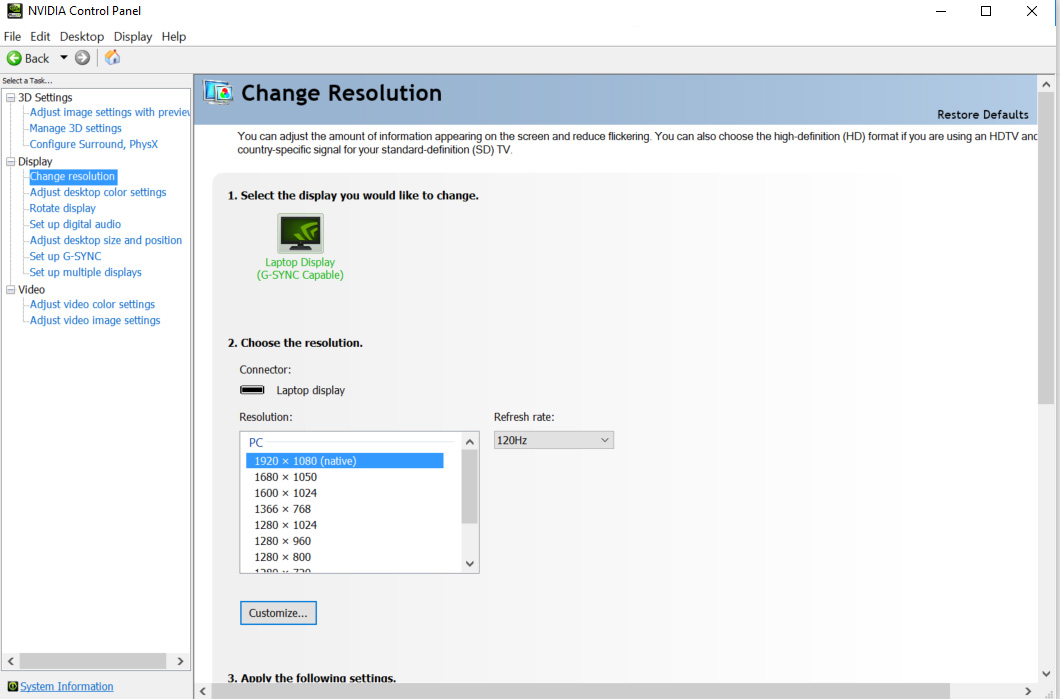Viewport: 1060px width, 699px height.
Task: Click the resolution list scrollbar thumb
Action: 470,486
